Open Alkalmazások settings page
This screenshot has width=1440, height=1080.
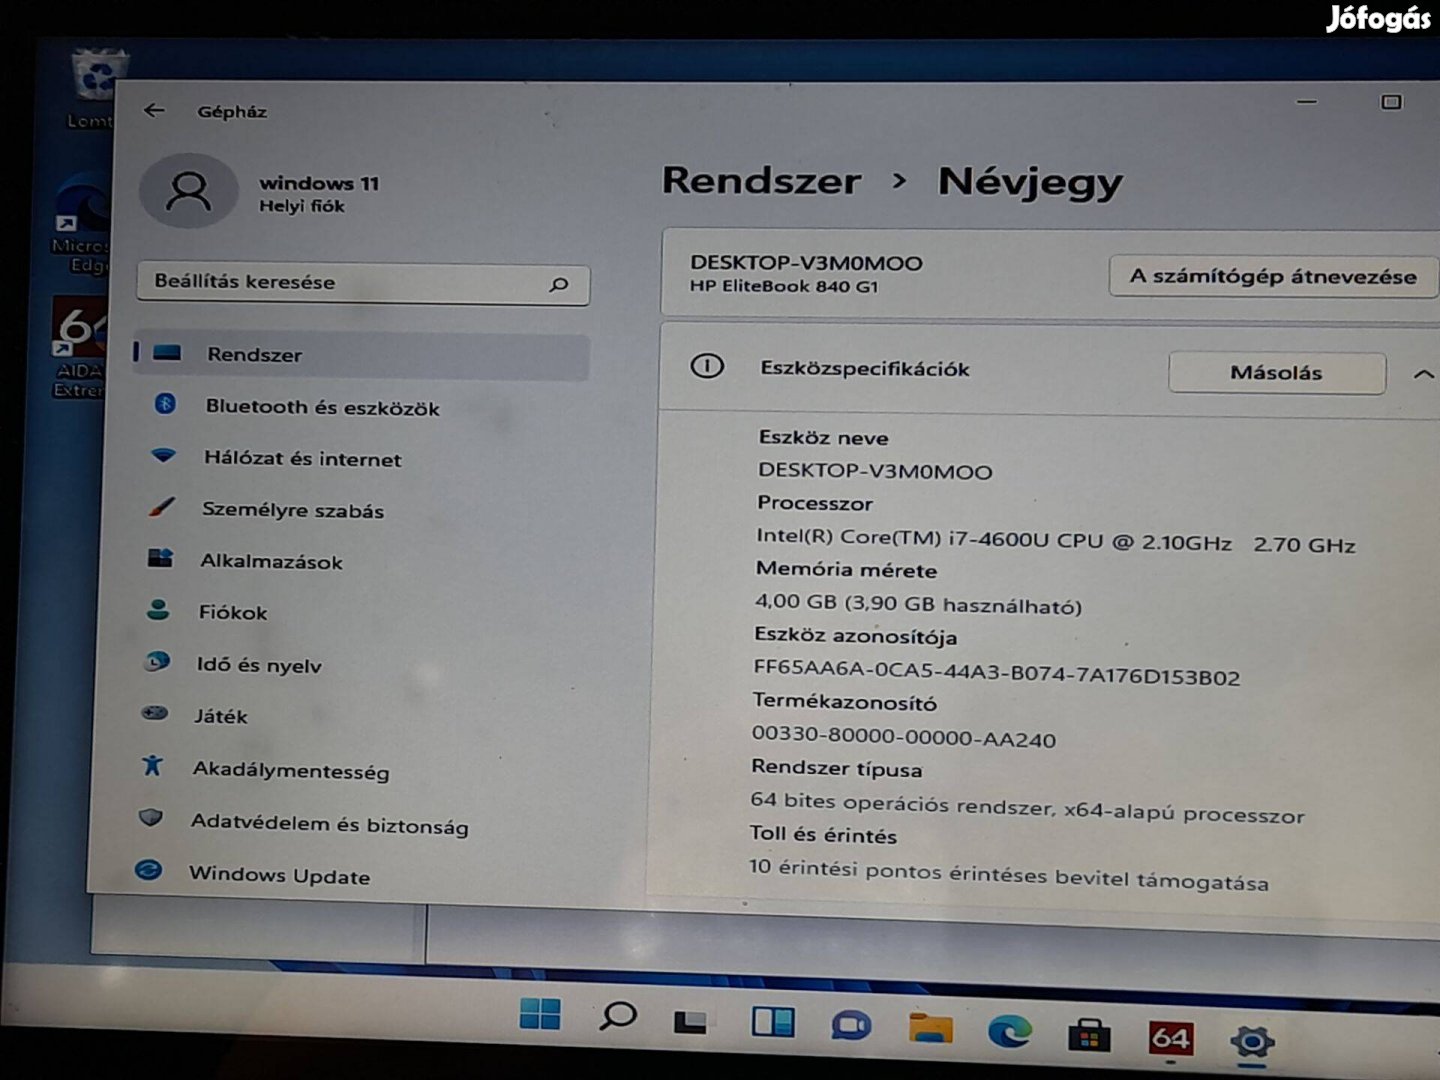point(271,560)
